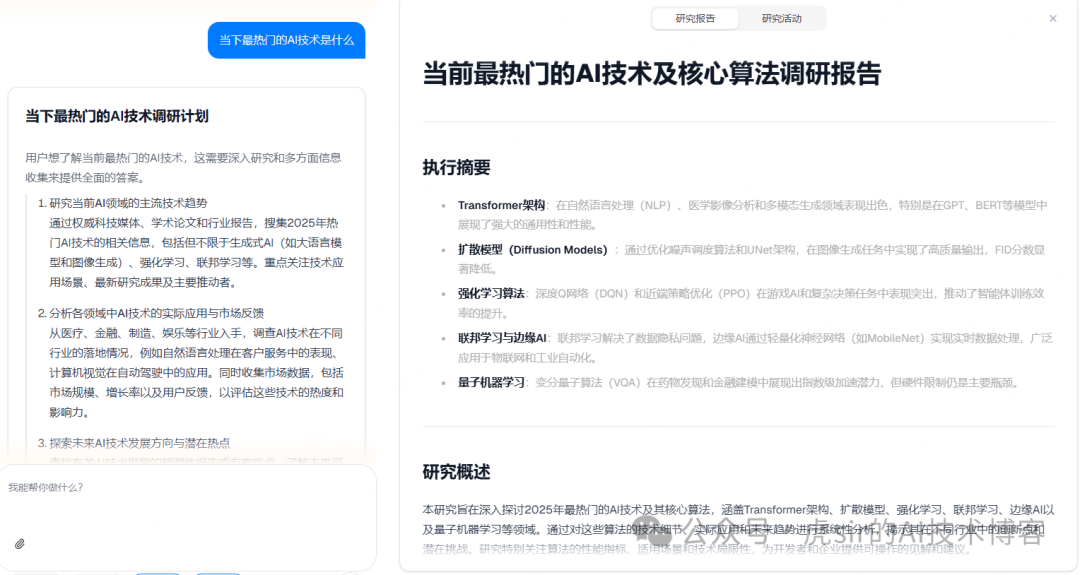1080x575 pixels.
Task: Click the paperclip attachment icon
Action: [20, 544]
